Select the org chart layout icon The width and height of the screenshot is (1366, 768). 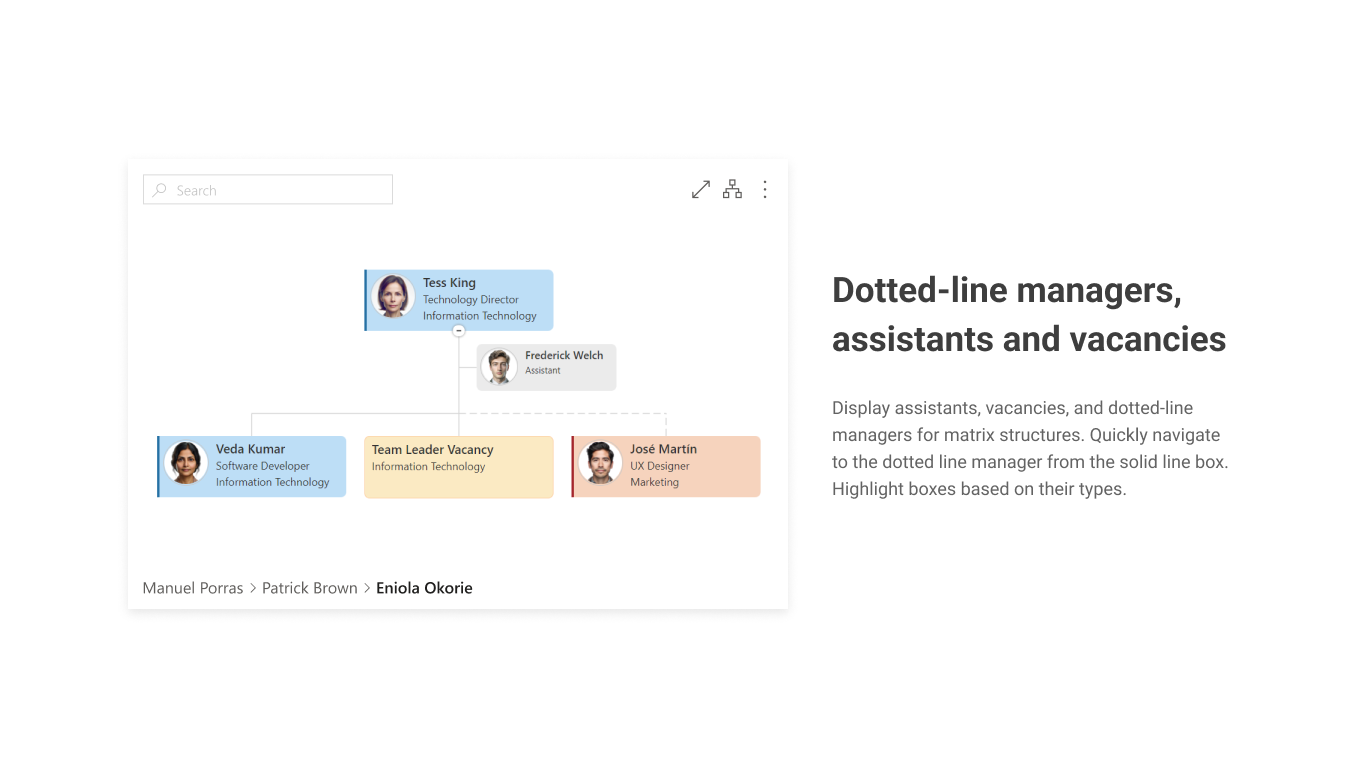tap(732, 189)
